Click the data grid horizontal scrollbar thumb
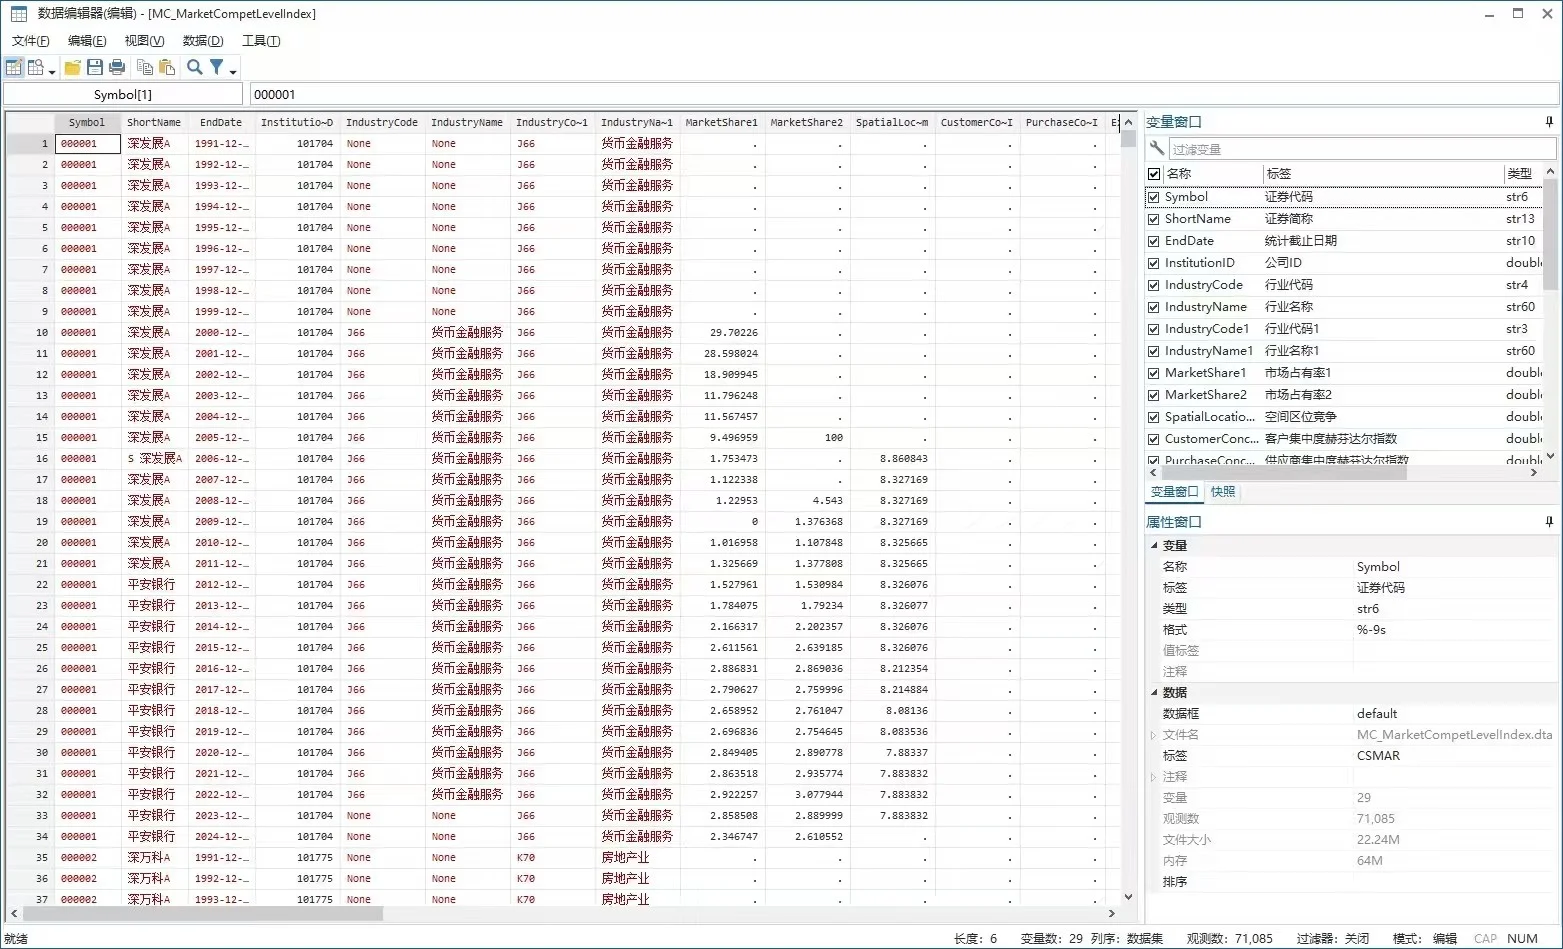The image size is (1563, 949). click(203, 913)
